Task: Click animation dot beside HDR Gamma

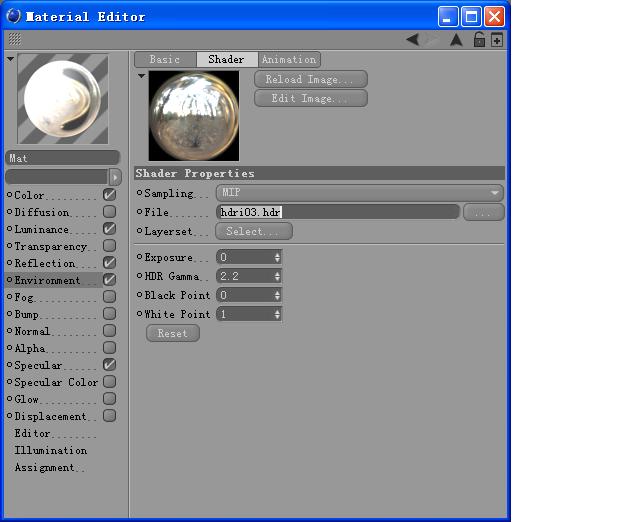Action: point(140,275)
